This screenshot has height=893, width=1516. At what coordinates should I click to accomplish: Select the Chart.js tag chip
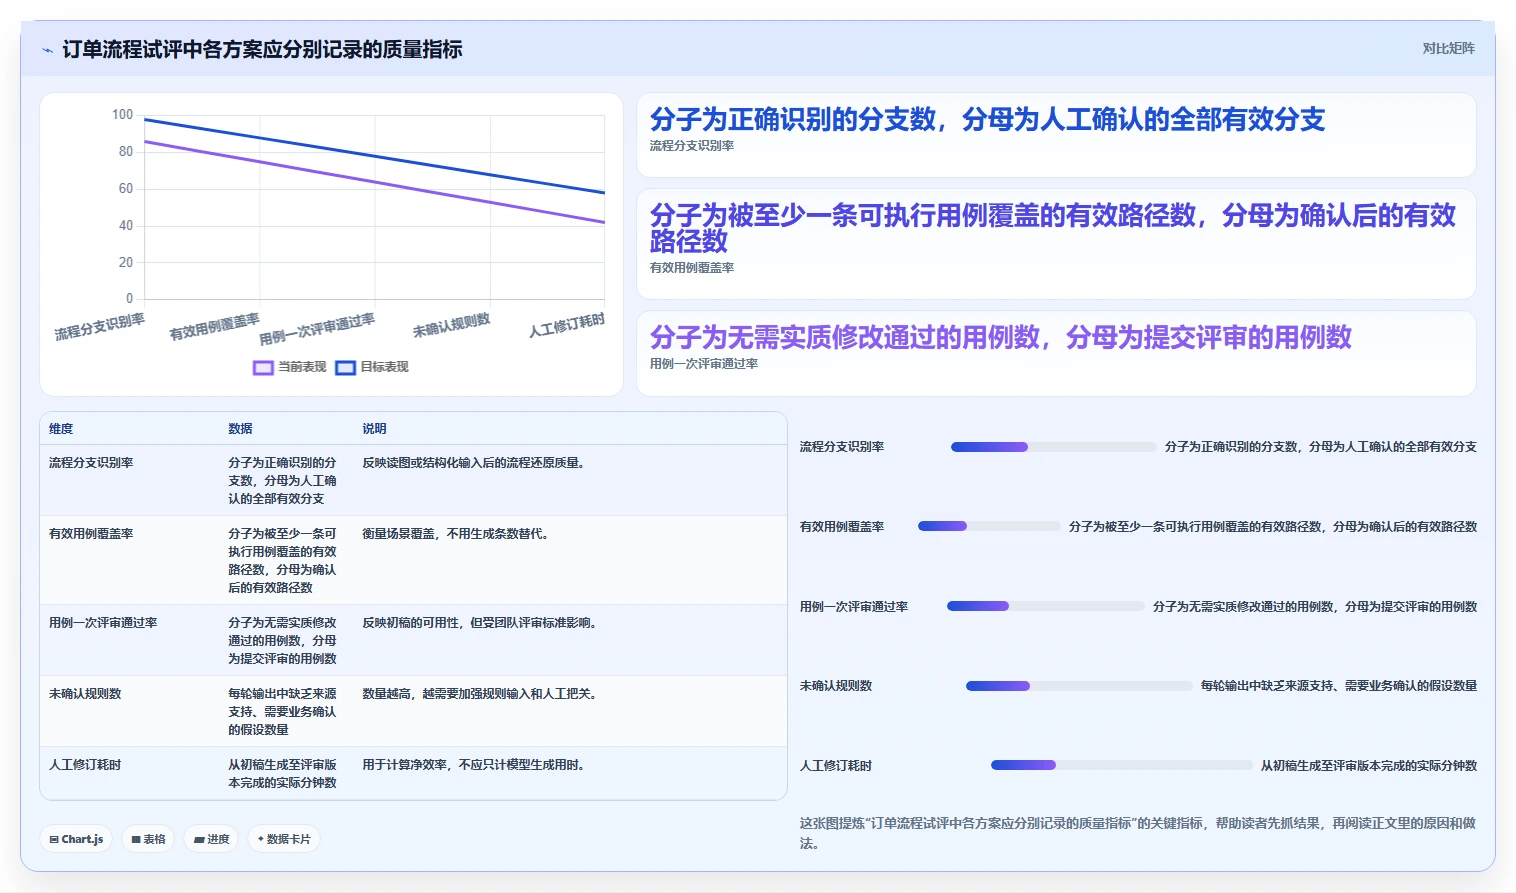pos(76,839)
